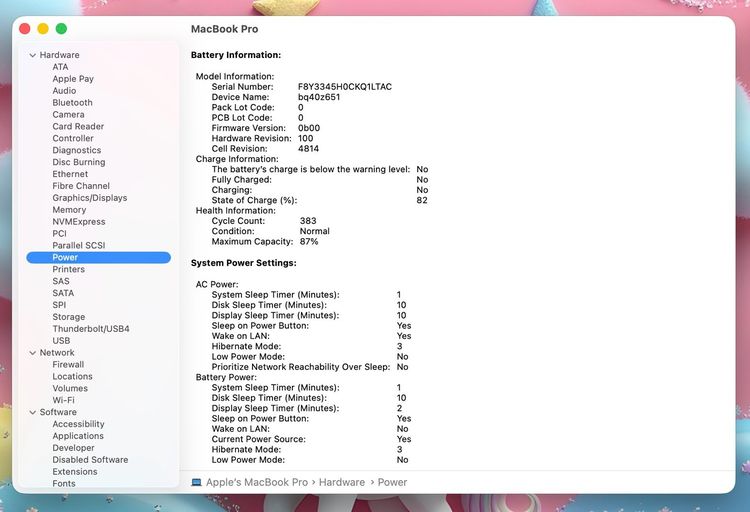This screenshot has width=750, height=512.
Task: Select Disc Burning in the sidebar
Action: point(79,162)
